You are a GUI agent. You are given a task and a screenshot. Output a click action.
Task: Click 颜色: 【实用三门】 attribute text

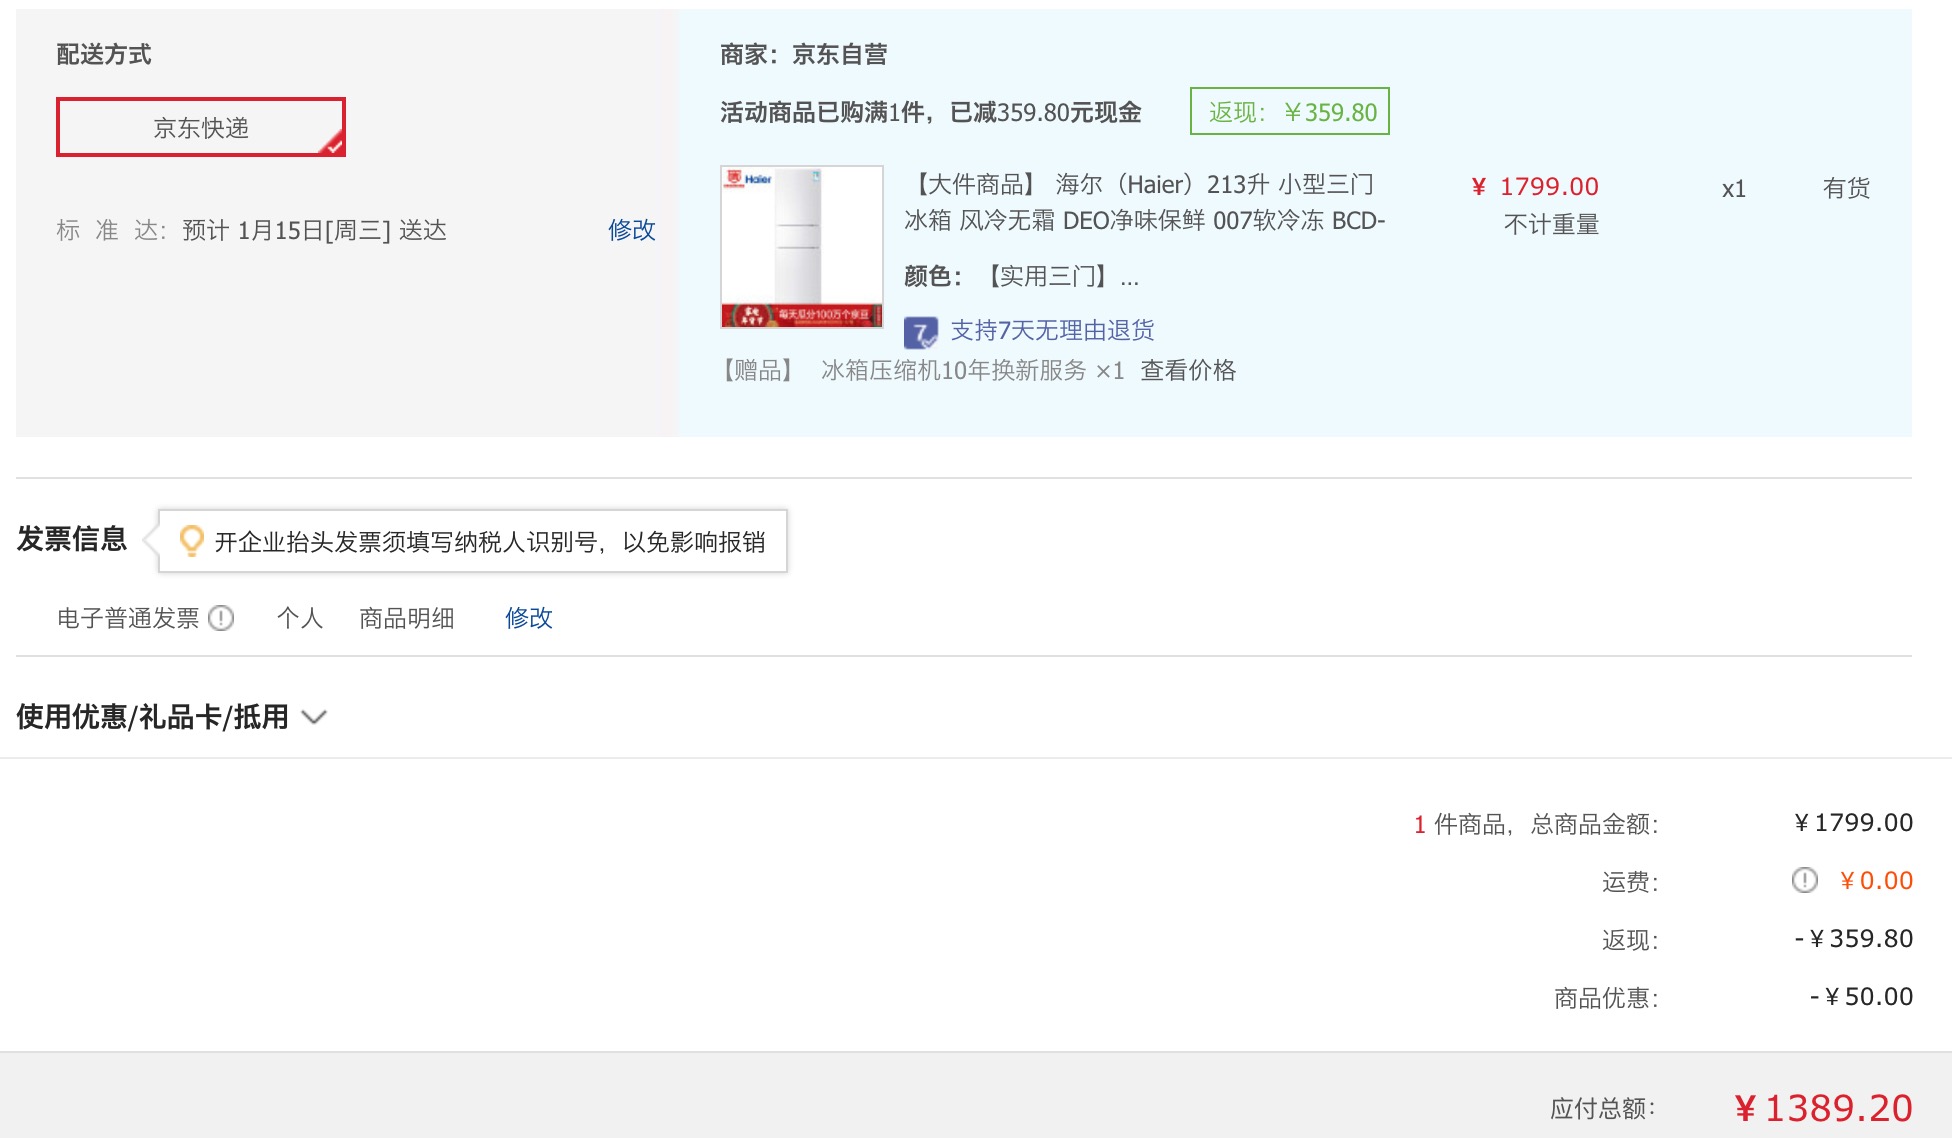(1022, 276)
